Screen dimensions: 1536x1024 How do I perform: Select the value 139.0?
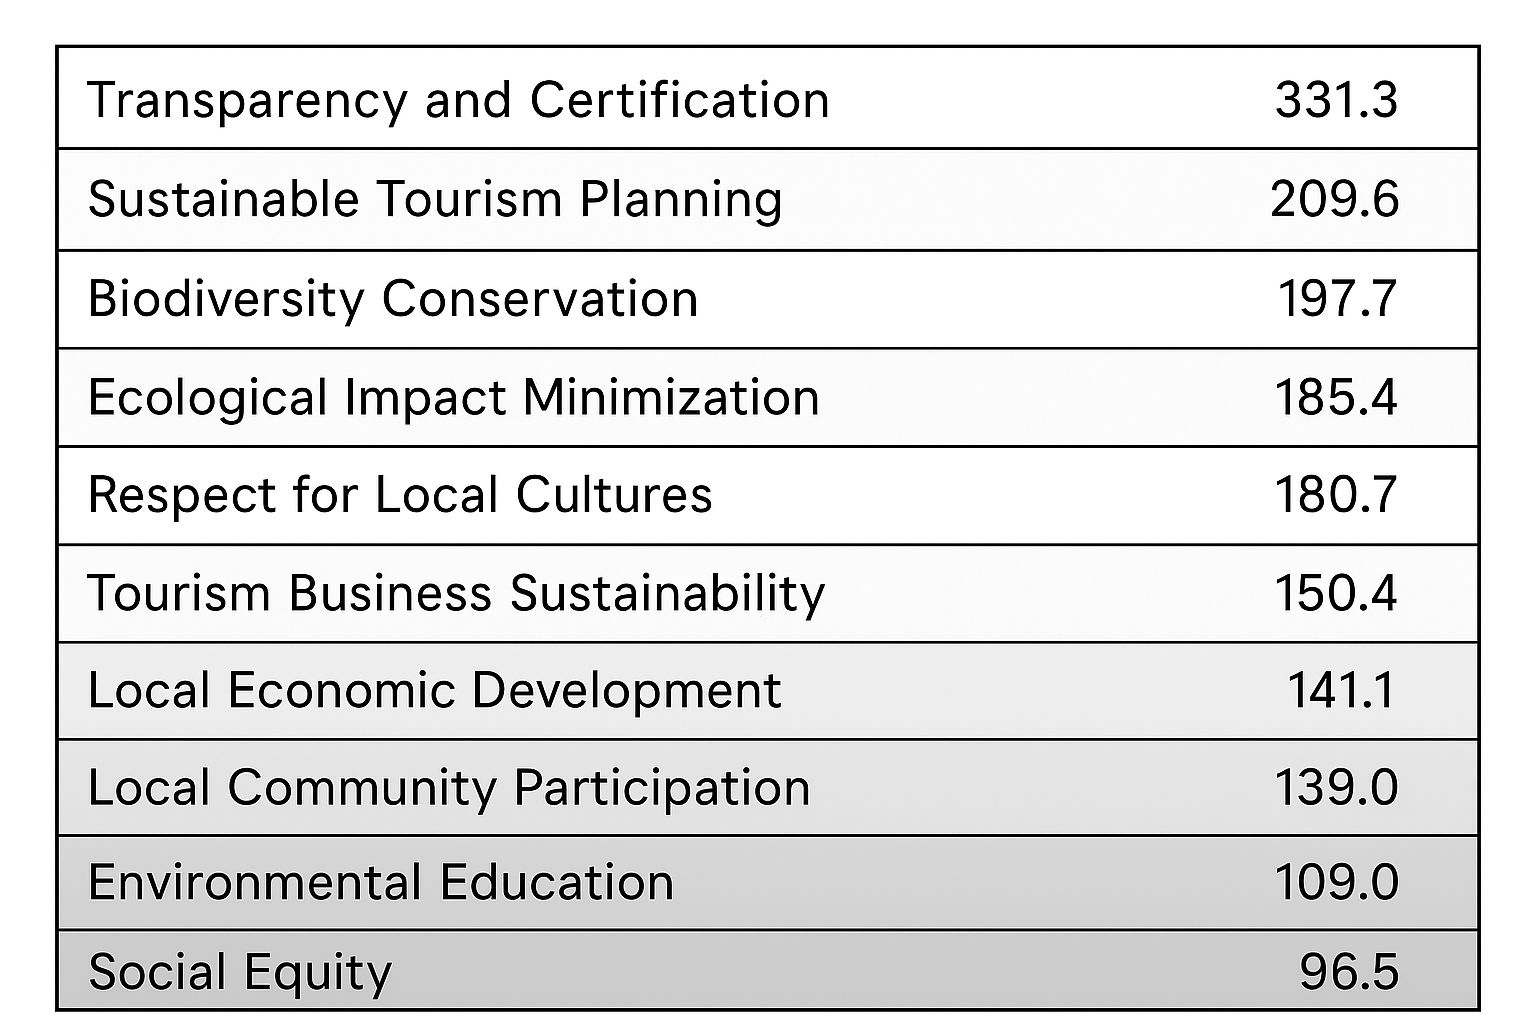1335,788
